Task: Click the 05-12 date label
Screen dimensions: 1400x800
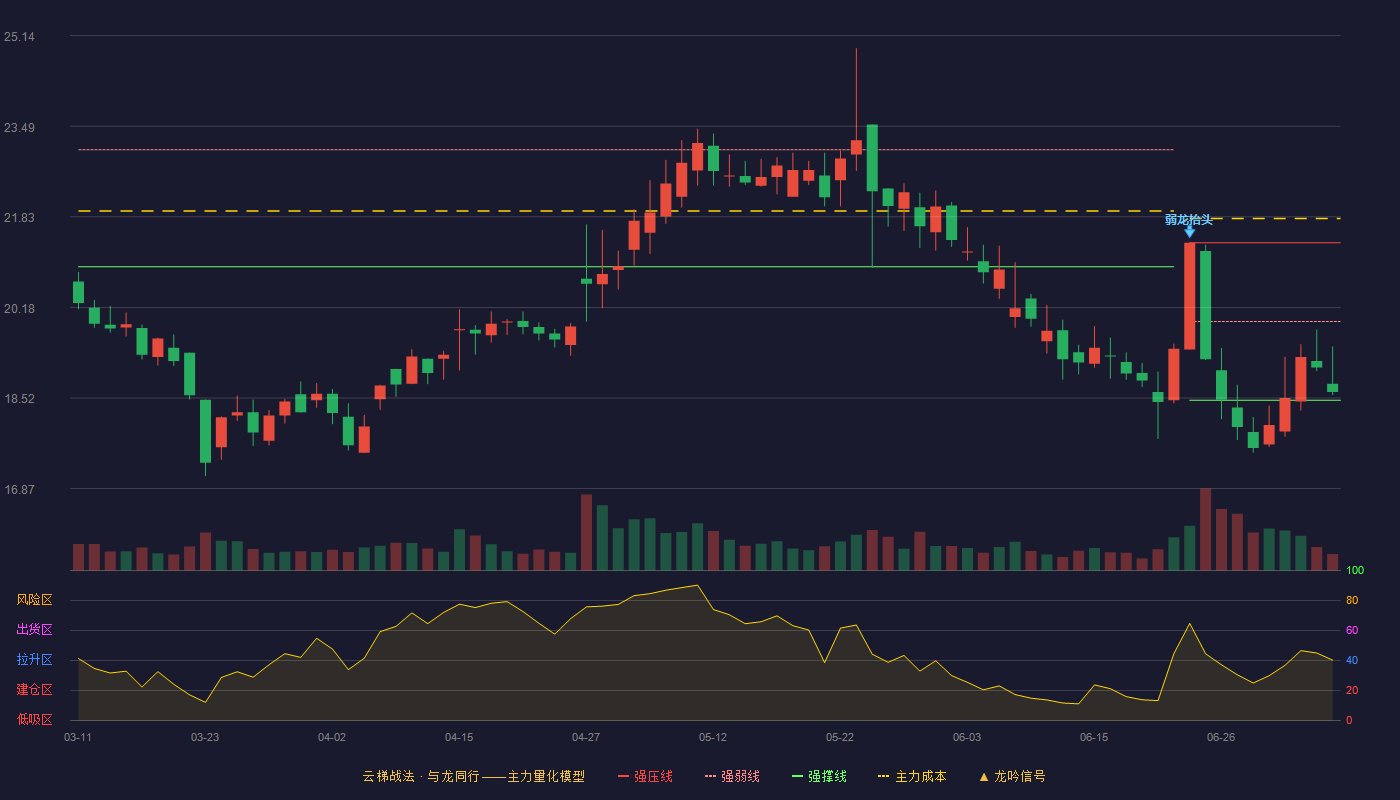Action: coord(713,737)
